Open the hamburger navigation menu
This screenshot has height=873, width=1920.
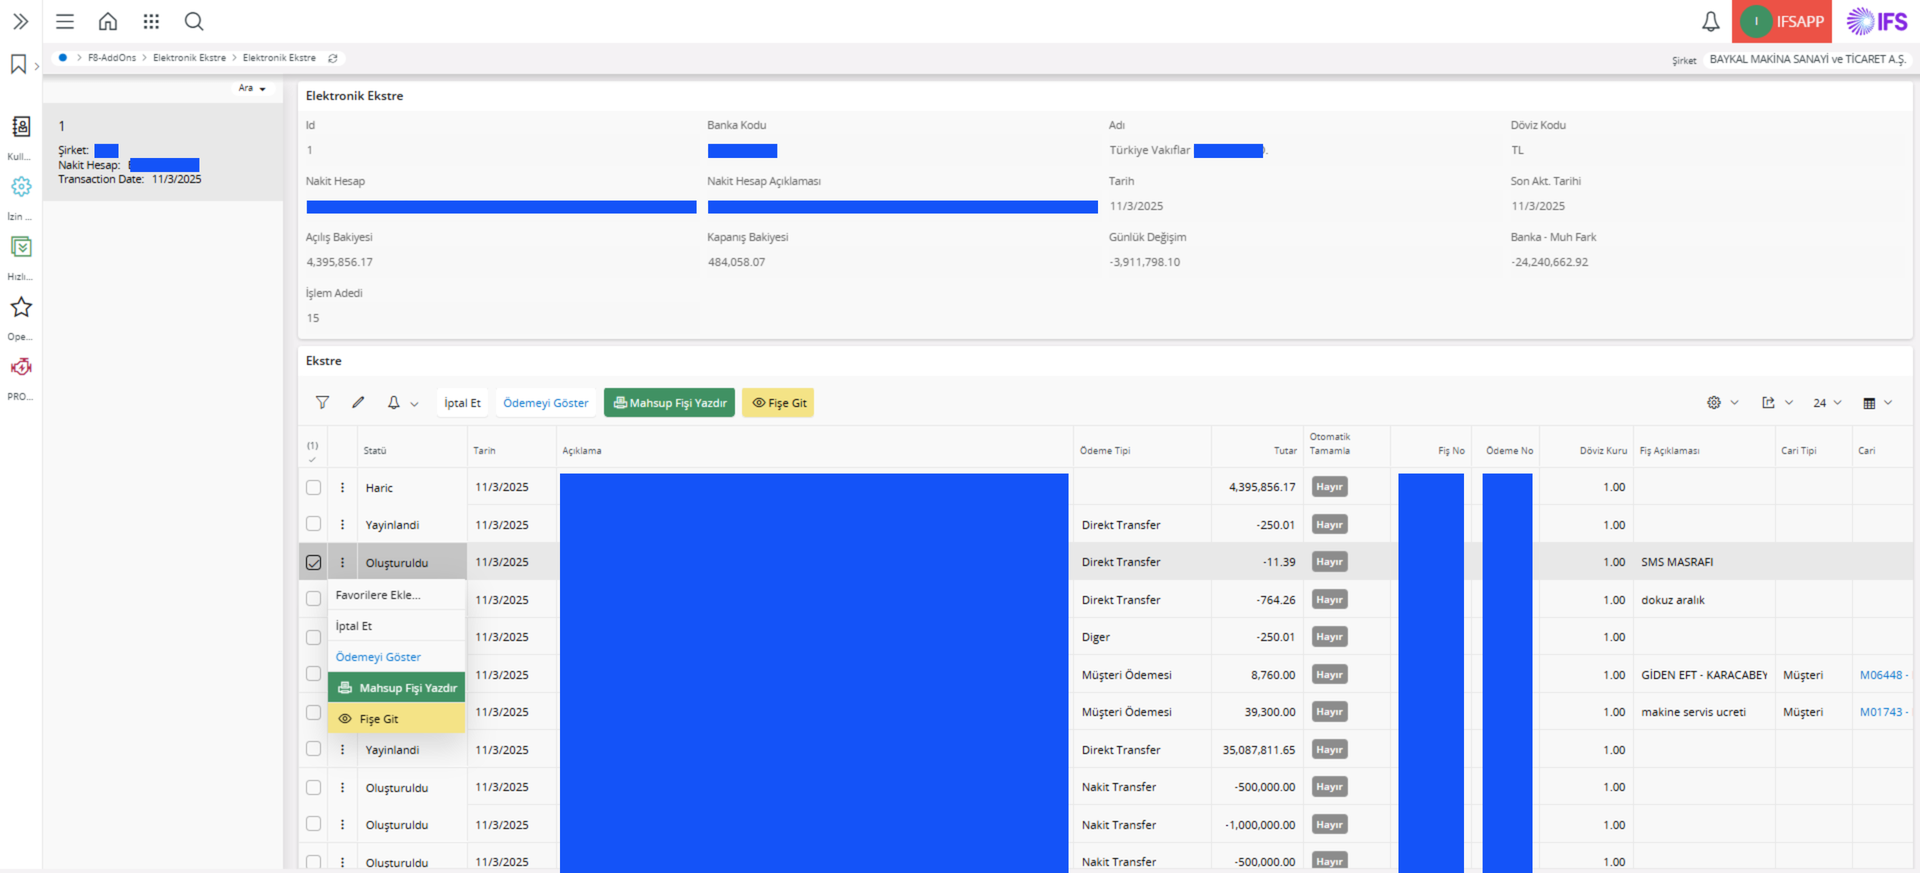(x=65, y=21)
